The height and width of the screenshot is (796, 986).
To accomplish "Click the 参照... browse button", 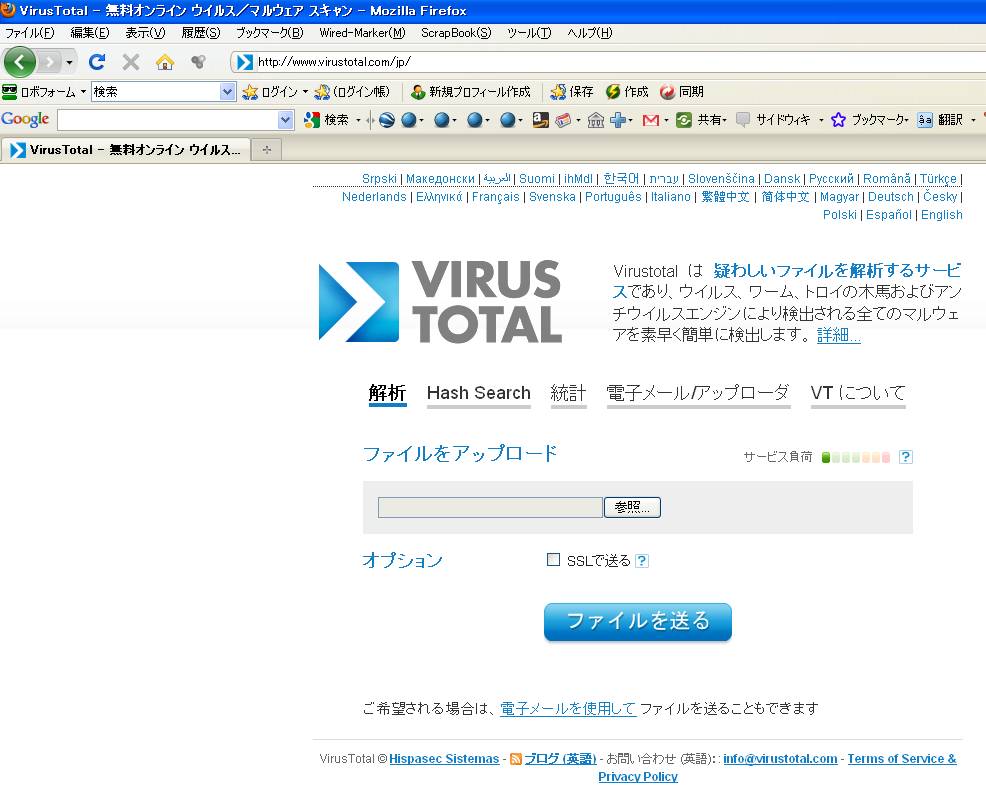I will coord(632,507).
